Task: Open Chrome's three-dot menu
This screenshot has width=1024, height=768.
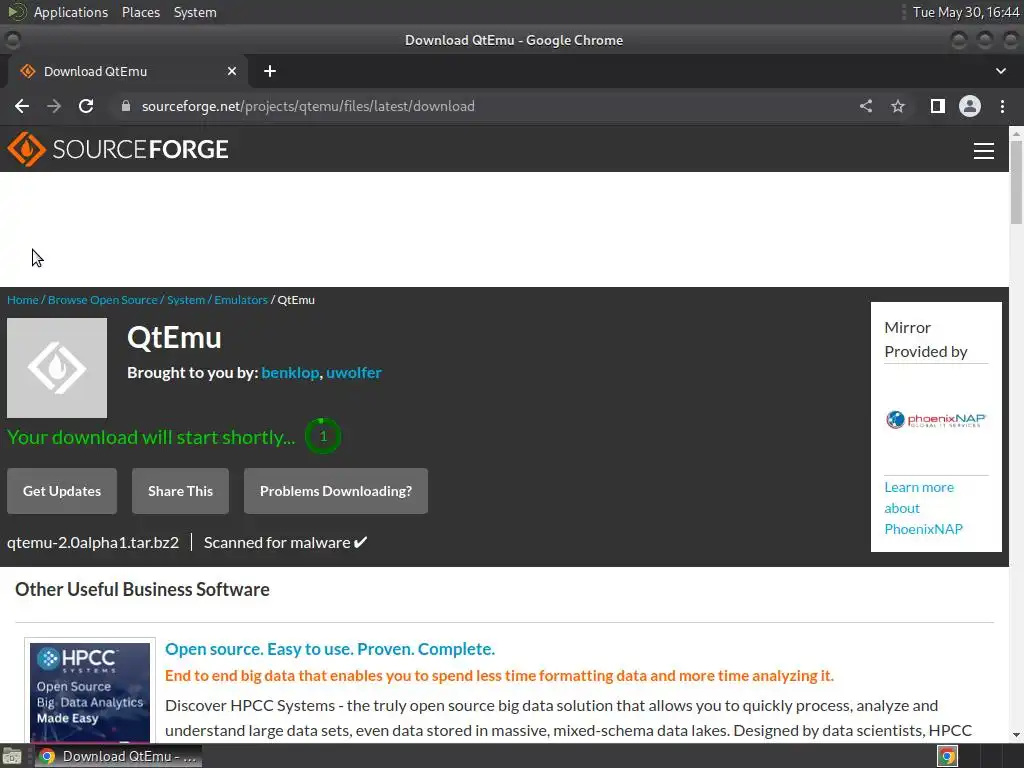Action: [x=1002, y=106]
